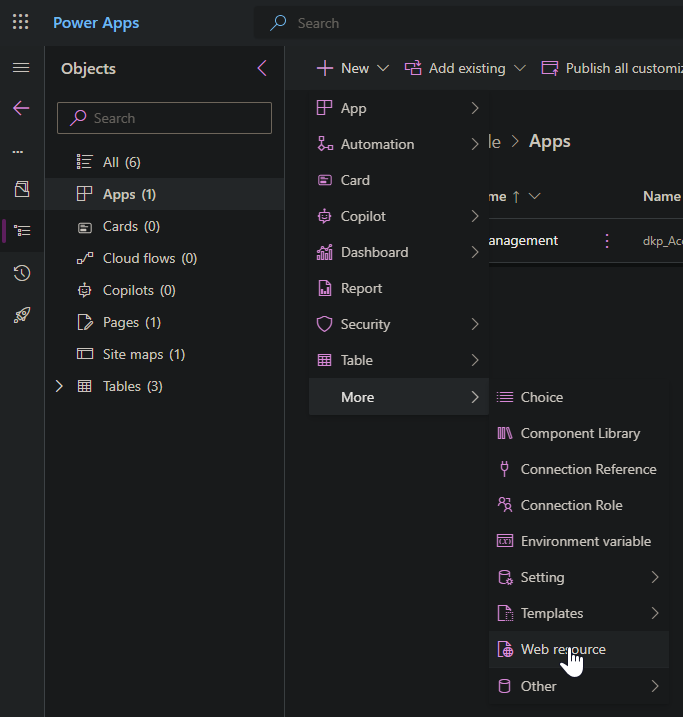
Task: Click the Connection Role people icon
Action: 505,505
